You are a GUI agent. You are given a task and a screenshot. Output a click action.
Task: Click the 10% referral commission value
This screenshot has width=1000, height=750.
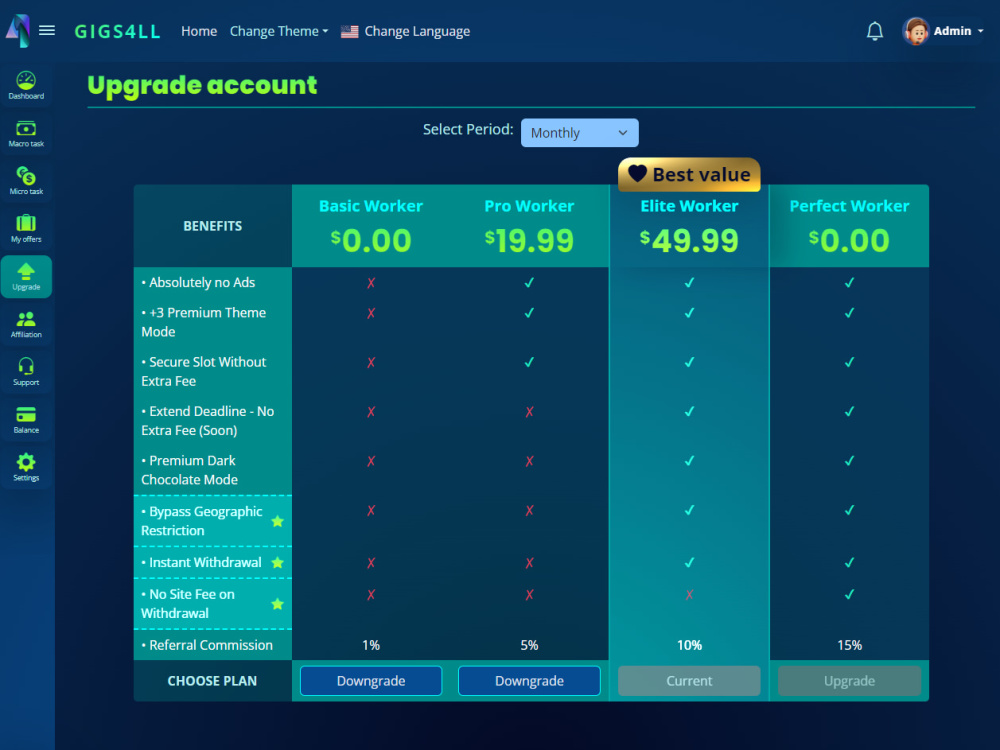point(689,645)
